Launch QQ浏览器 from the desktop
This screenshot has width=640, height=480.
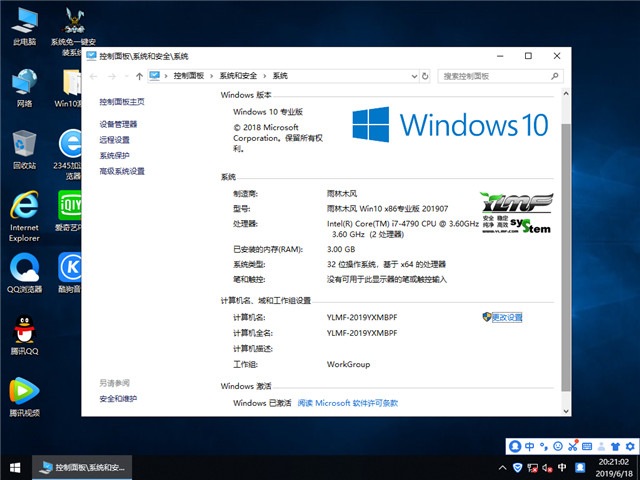coord(24,273)
